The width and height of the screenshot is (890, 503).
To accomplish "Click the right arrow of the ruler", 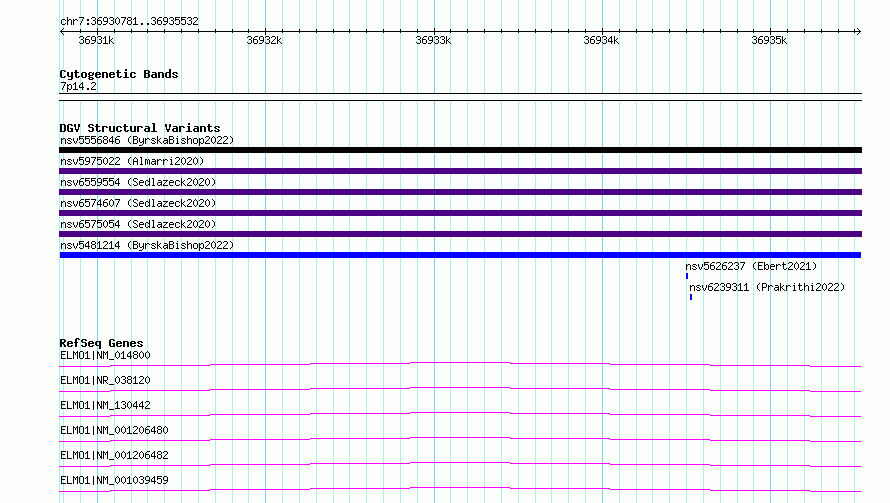I will coord(858,31).
